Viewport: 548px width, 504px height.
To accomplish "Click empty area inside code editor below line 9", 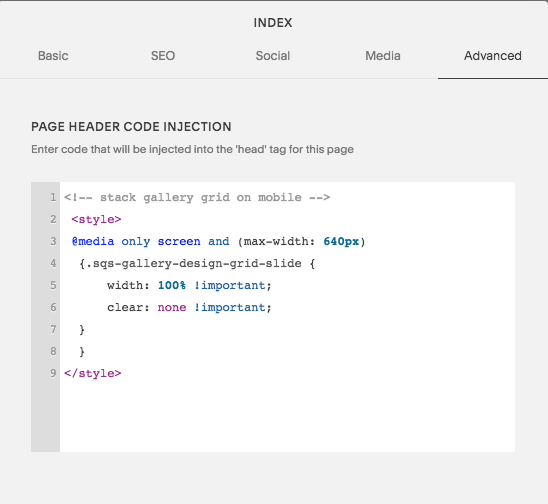I will (x=287, y=416).
